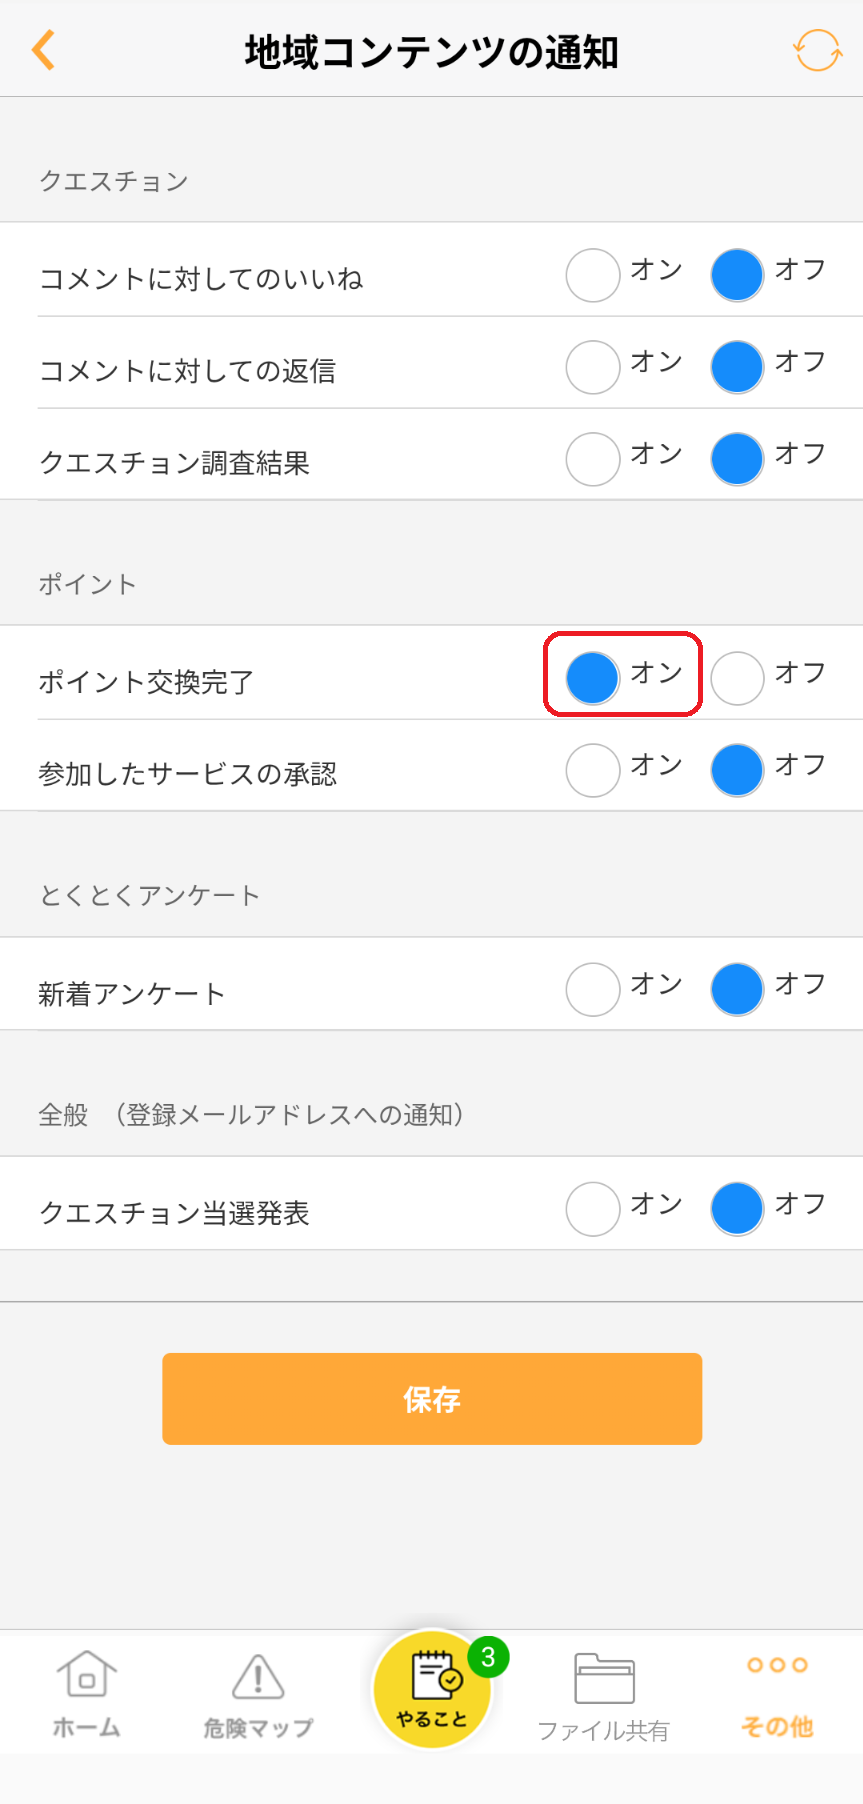Enable 新着アンケート notifications
Screen dimensions: 863x1804
593,989
